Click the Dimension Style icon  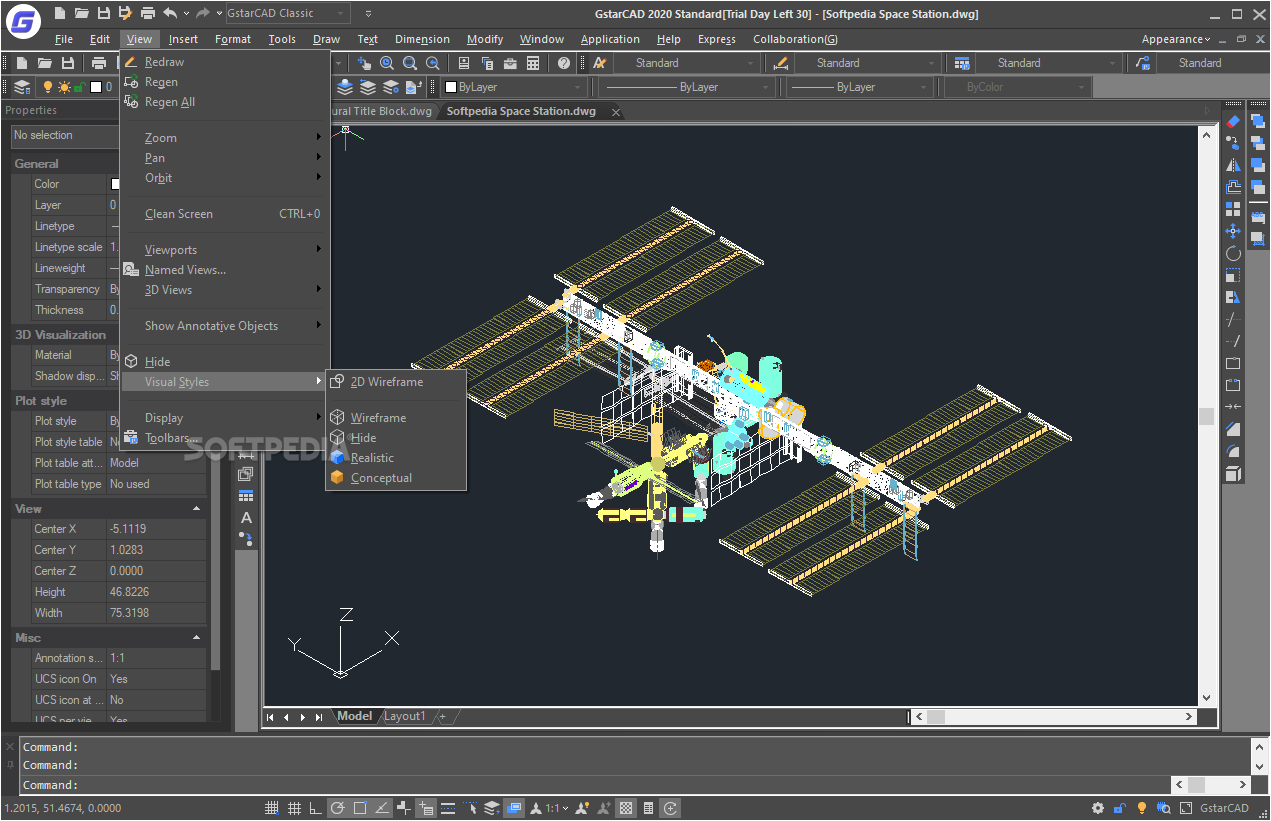point(781,63)
